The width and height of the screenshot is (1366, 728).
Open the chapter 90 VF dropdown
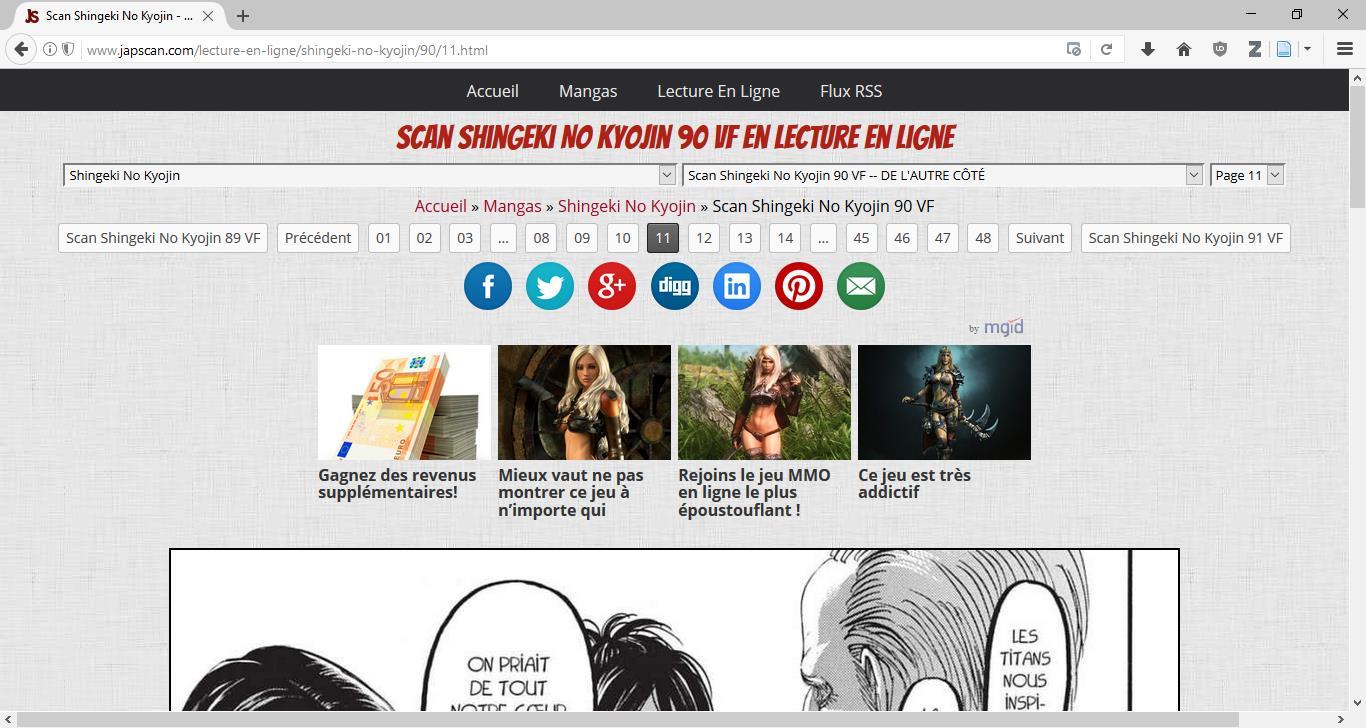click(942, 175)
